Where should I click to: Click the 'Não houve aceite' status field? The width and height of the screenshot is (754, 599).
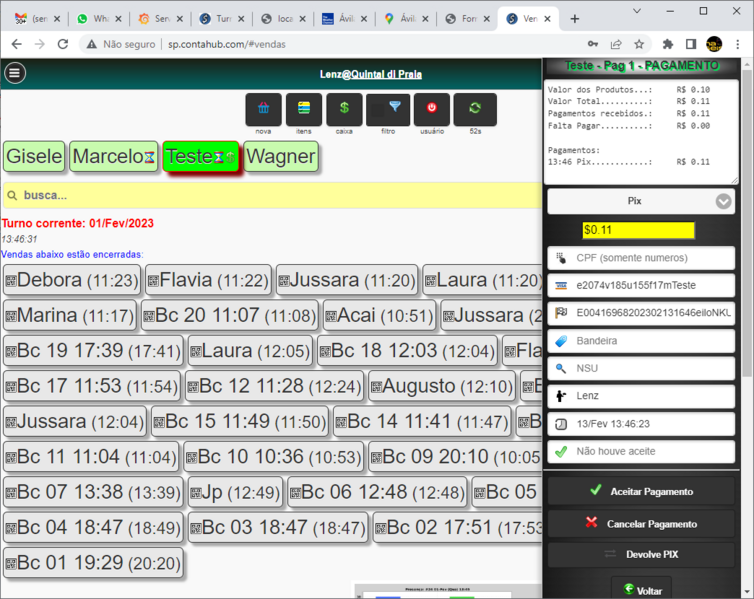click(x=641, y=451)
